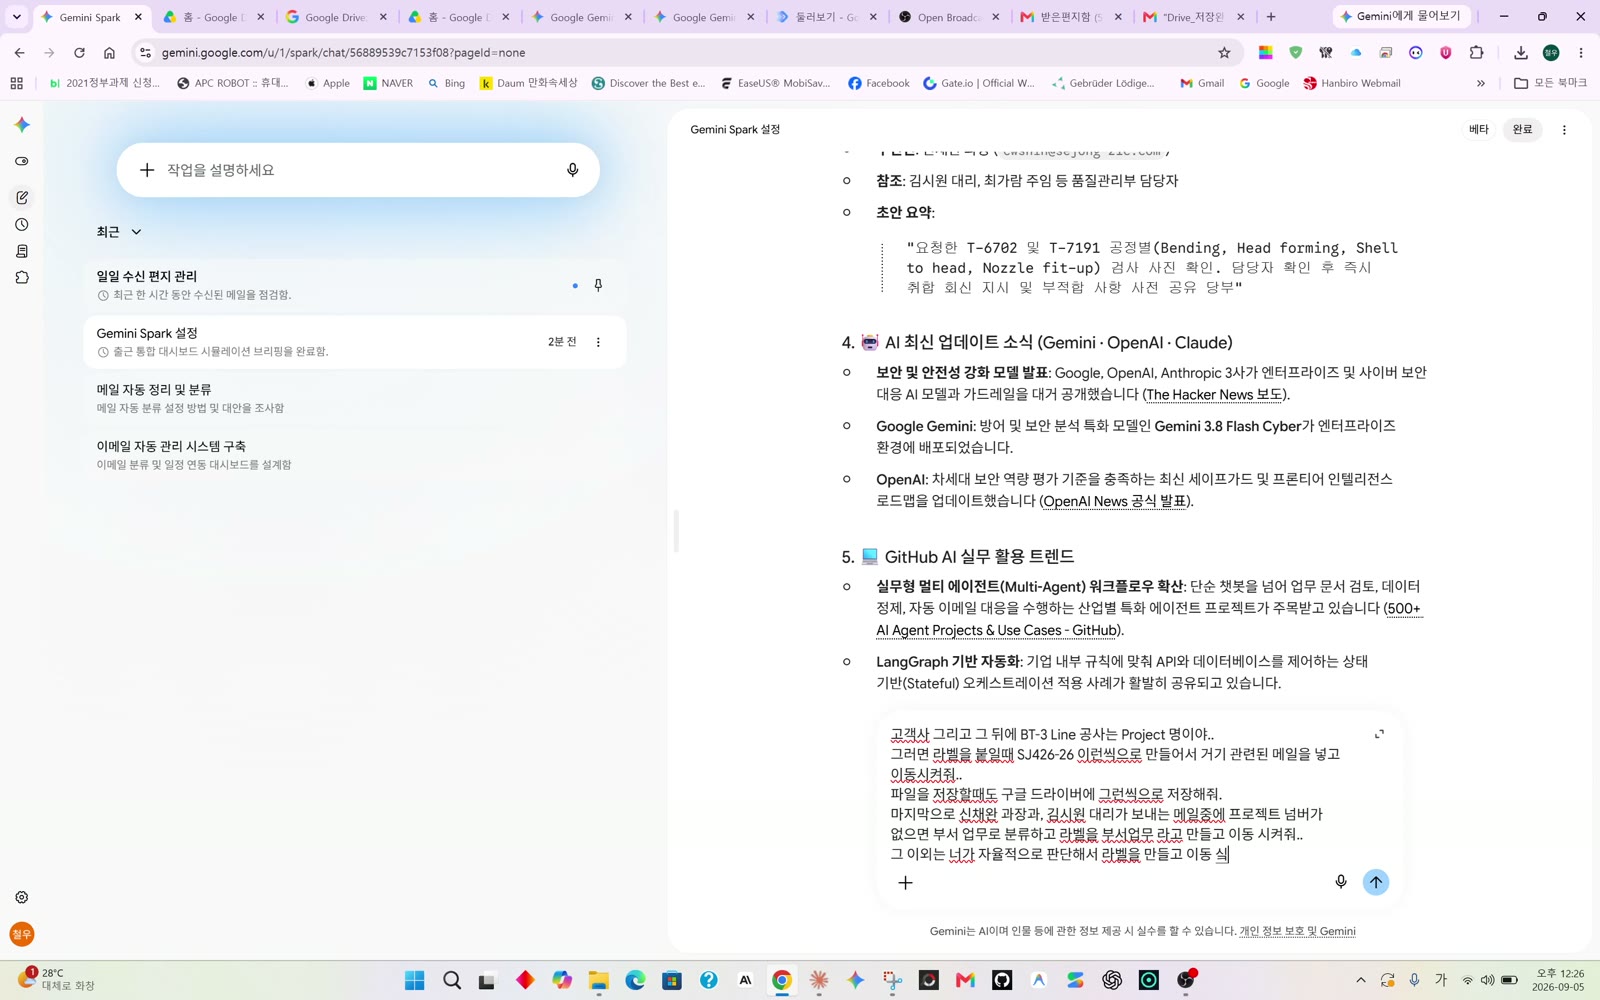1600x1000 pixels.
Task: Switch to 받은편지함 Gmail tab
Action: pos(1070,17)
